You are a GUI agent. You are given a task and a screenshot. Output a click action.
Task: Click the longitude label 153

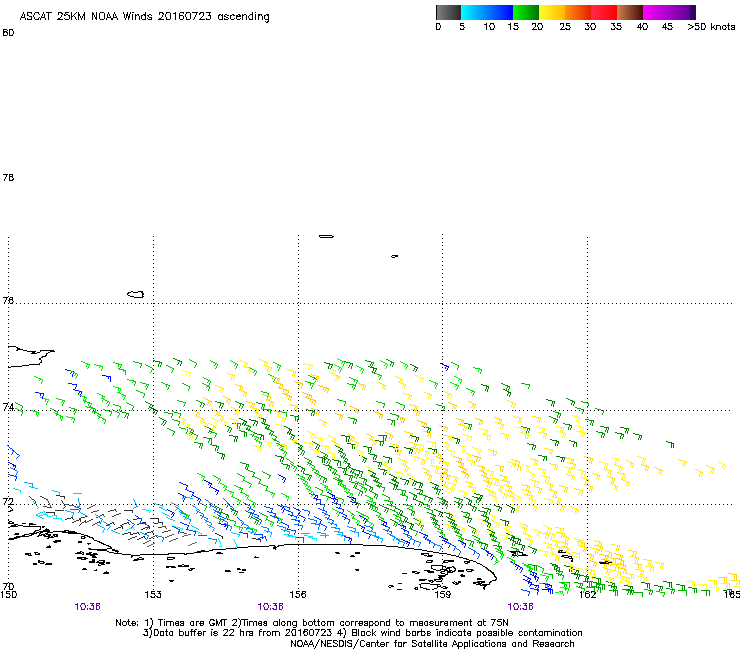pyautogui.click(x=153, y=595)
